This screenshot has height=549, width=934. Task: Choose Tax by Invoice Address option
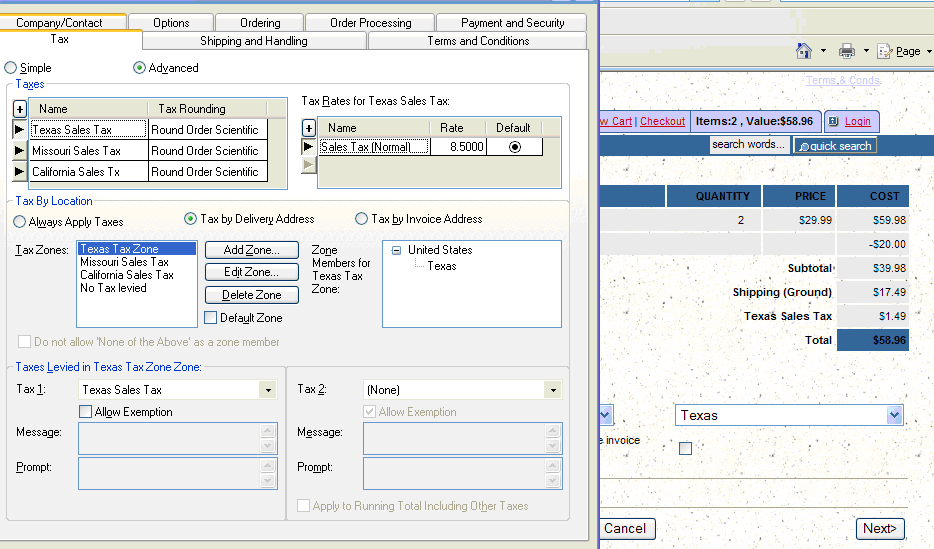(x=362, y=219)
